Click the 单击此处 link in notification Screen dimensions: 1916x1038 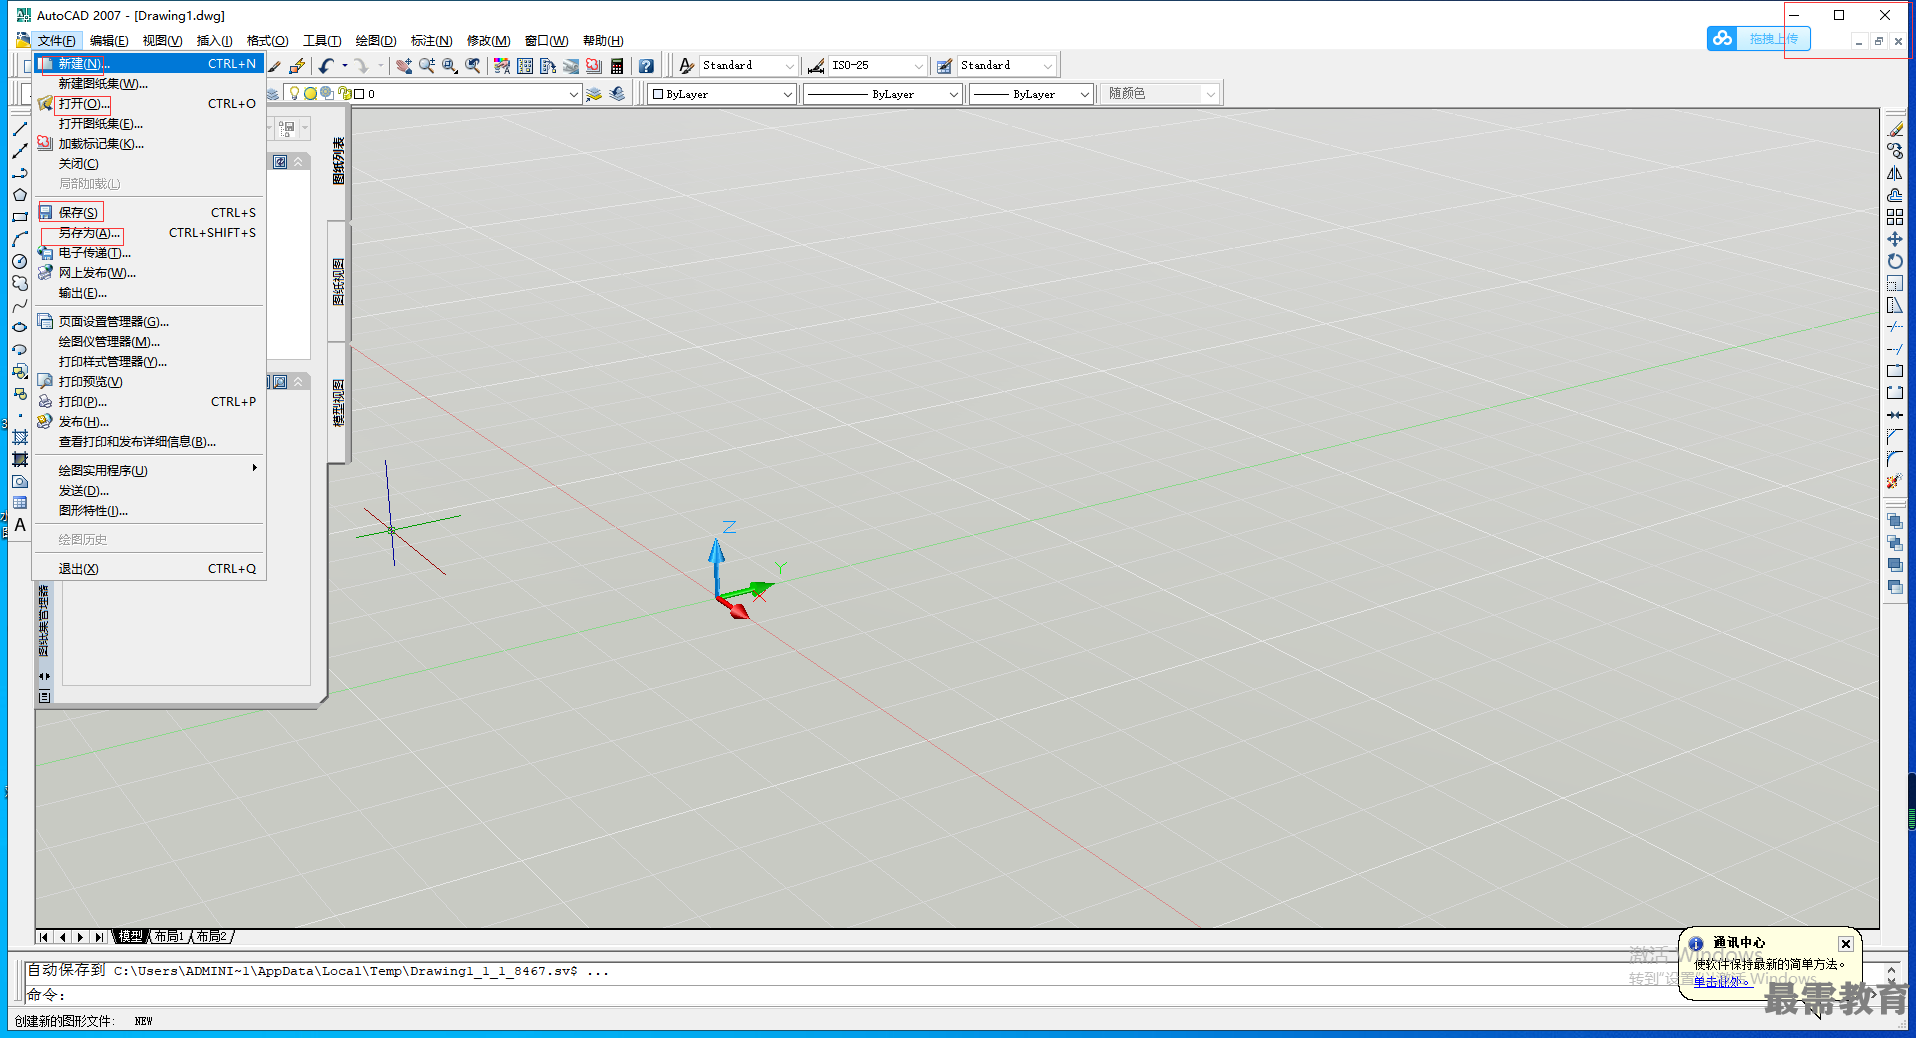tap(1720, 981)
